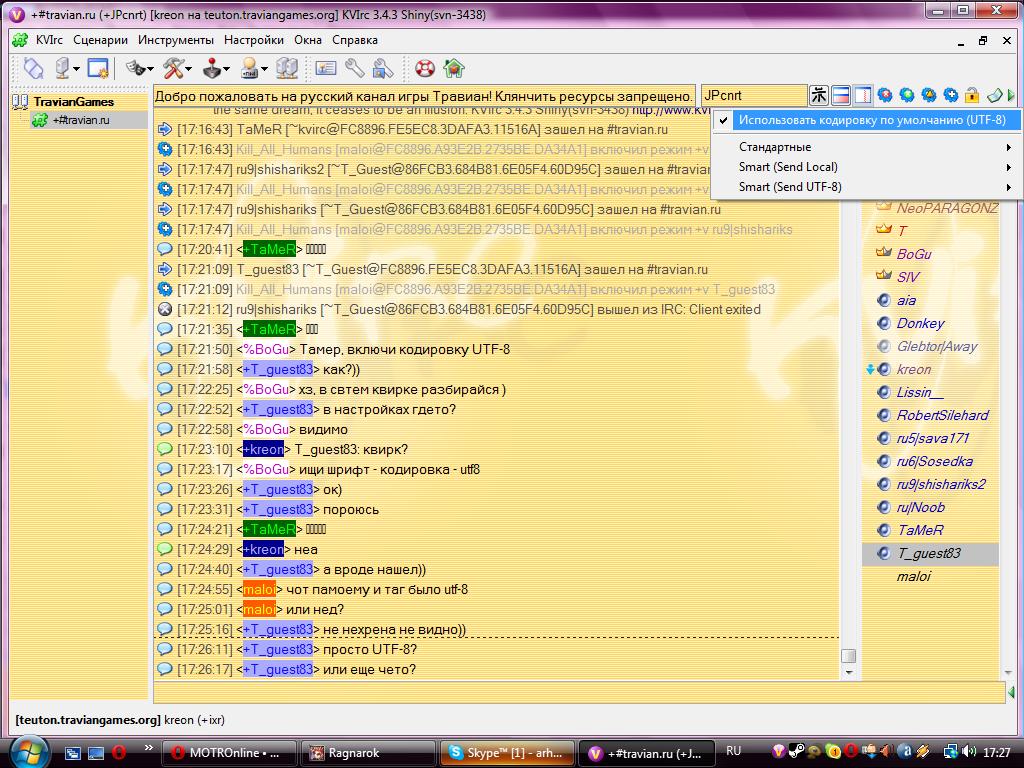The height and width of the screenshot is (768, 1024).
Task: Click the chat scrollbar down arrow
Action: [x=848, y=672]
